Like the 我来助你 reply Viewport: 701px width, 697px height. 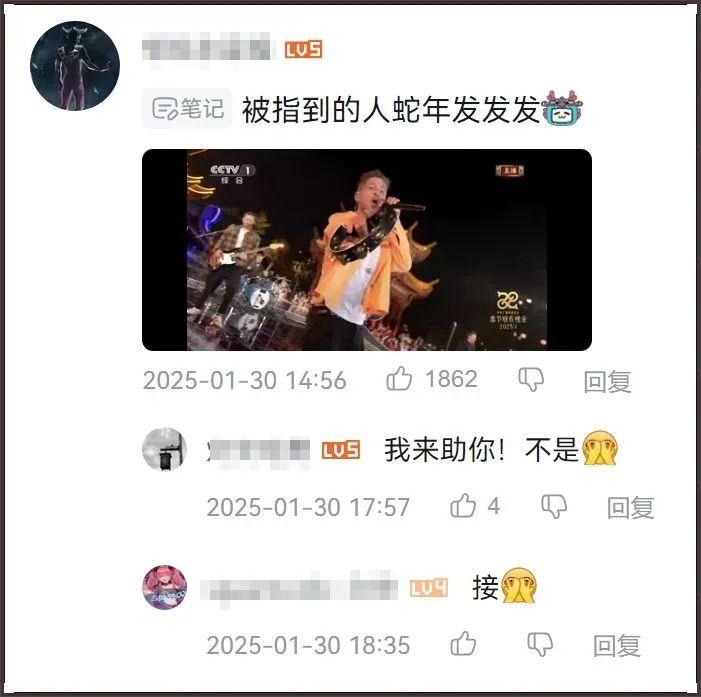point(463,506)
